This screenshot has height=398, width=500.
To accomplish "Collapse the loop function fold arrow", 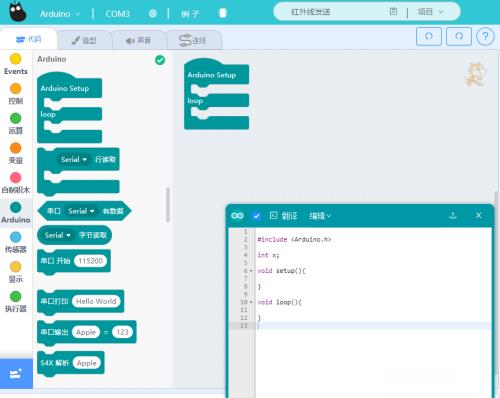I will click(x=251, y=302).
